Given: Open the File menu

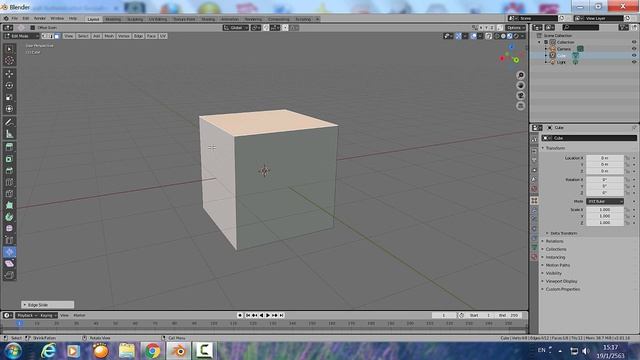Looking at the screenshot, I should (x=15, y=19).
